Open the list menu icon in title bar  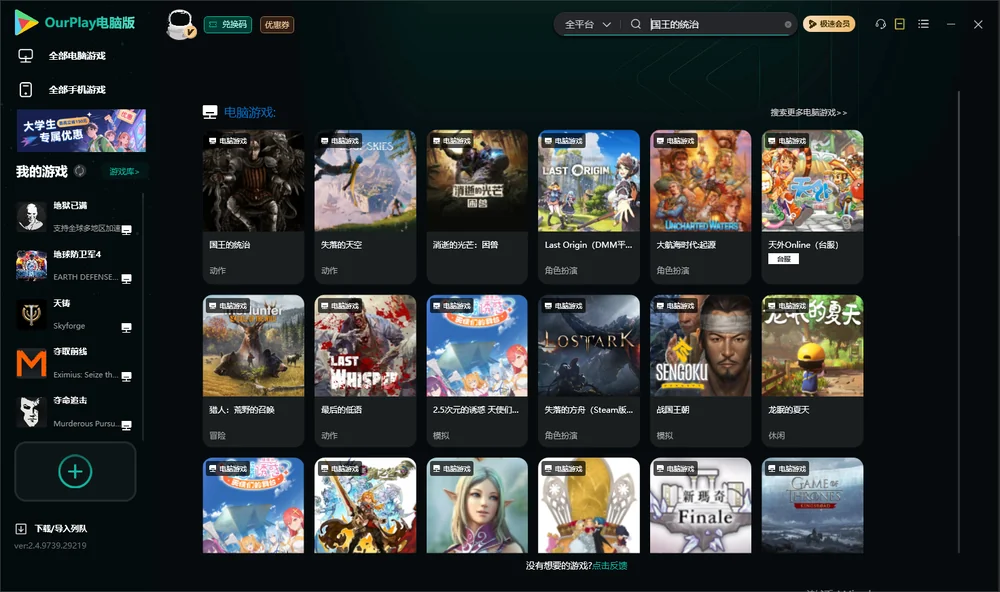click(923, 24)
